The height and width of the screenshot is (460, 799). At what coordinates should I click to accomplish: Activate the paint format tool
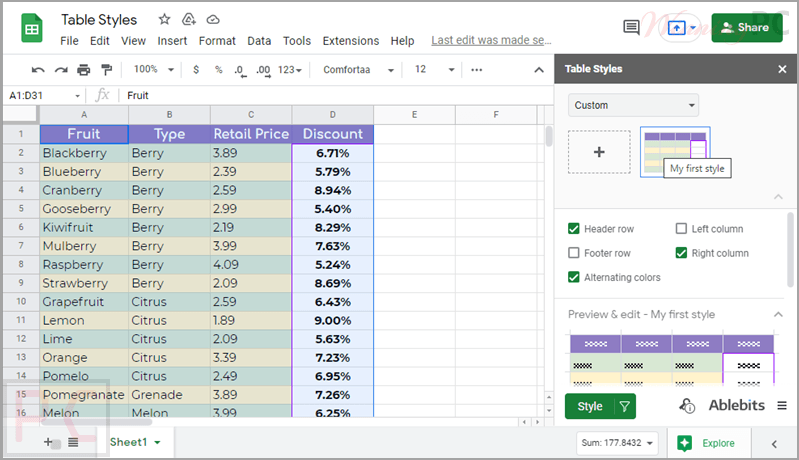pyautogui.click(x=106, y=70)
